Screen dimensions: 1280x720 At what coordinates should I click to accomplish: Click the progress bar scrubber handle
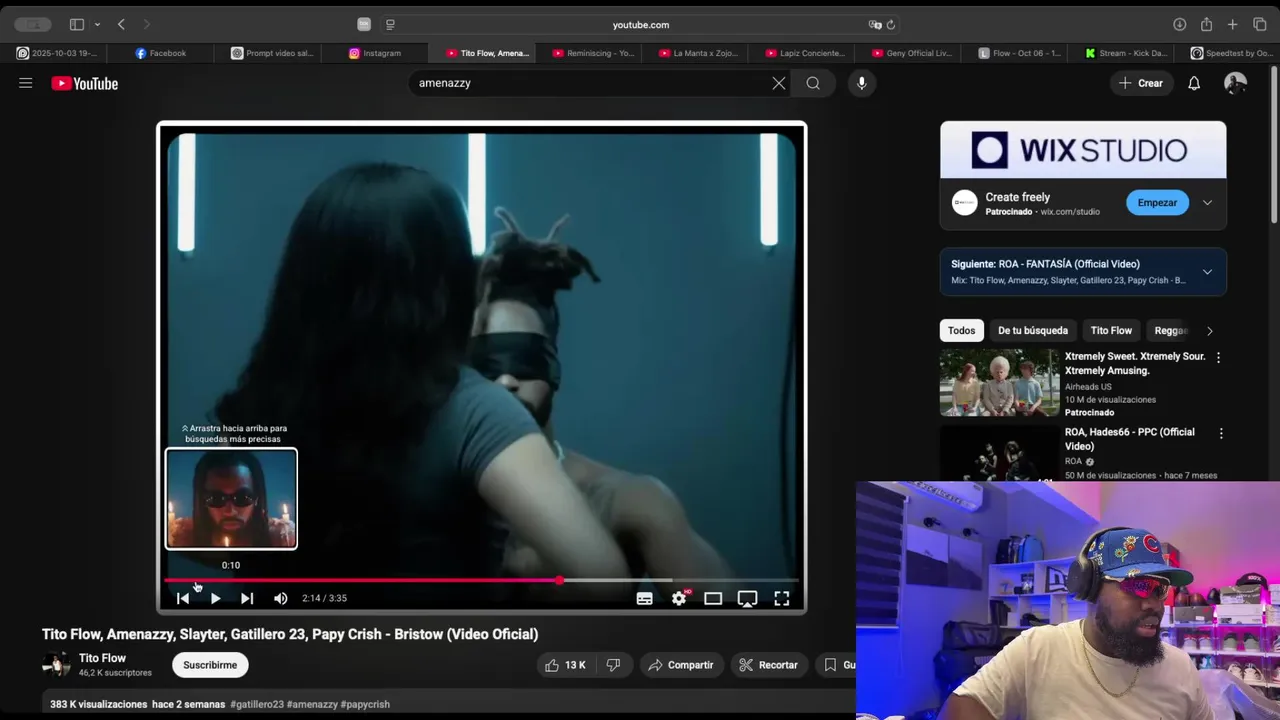559,580
